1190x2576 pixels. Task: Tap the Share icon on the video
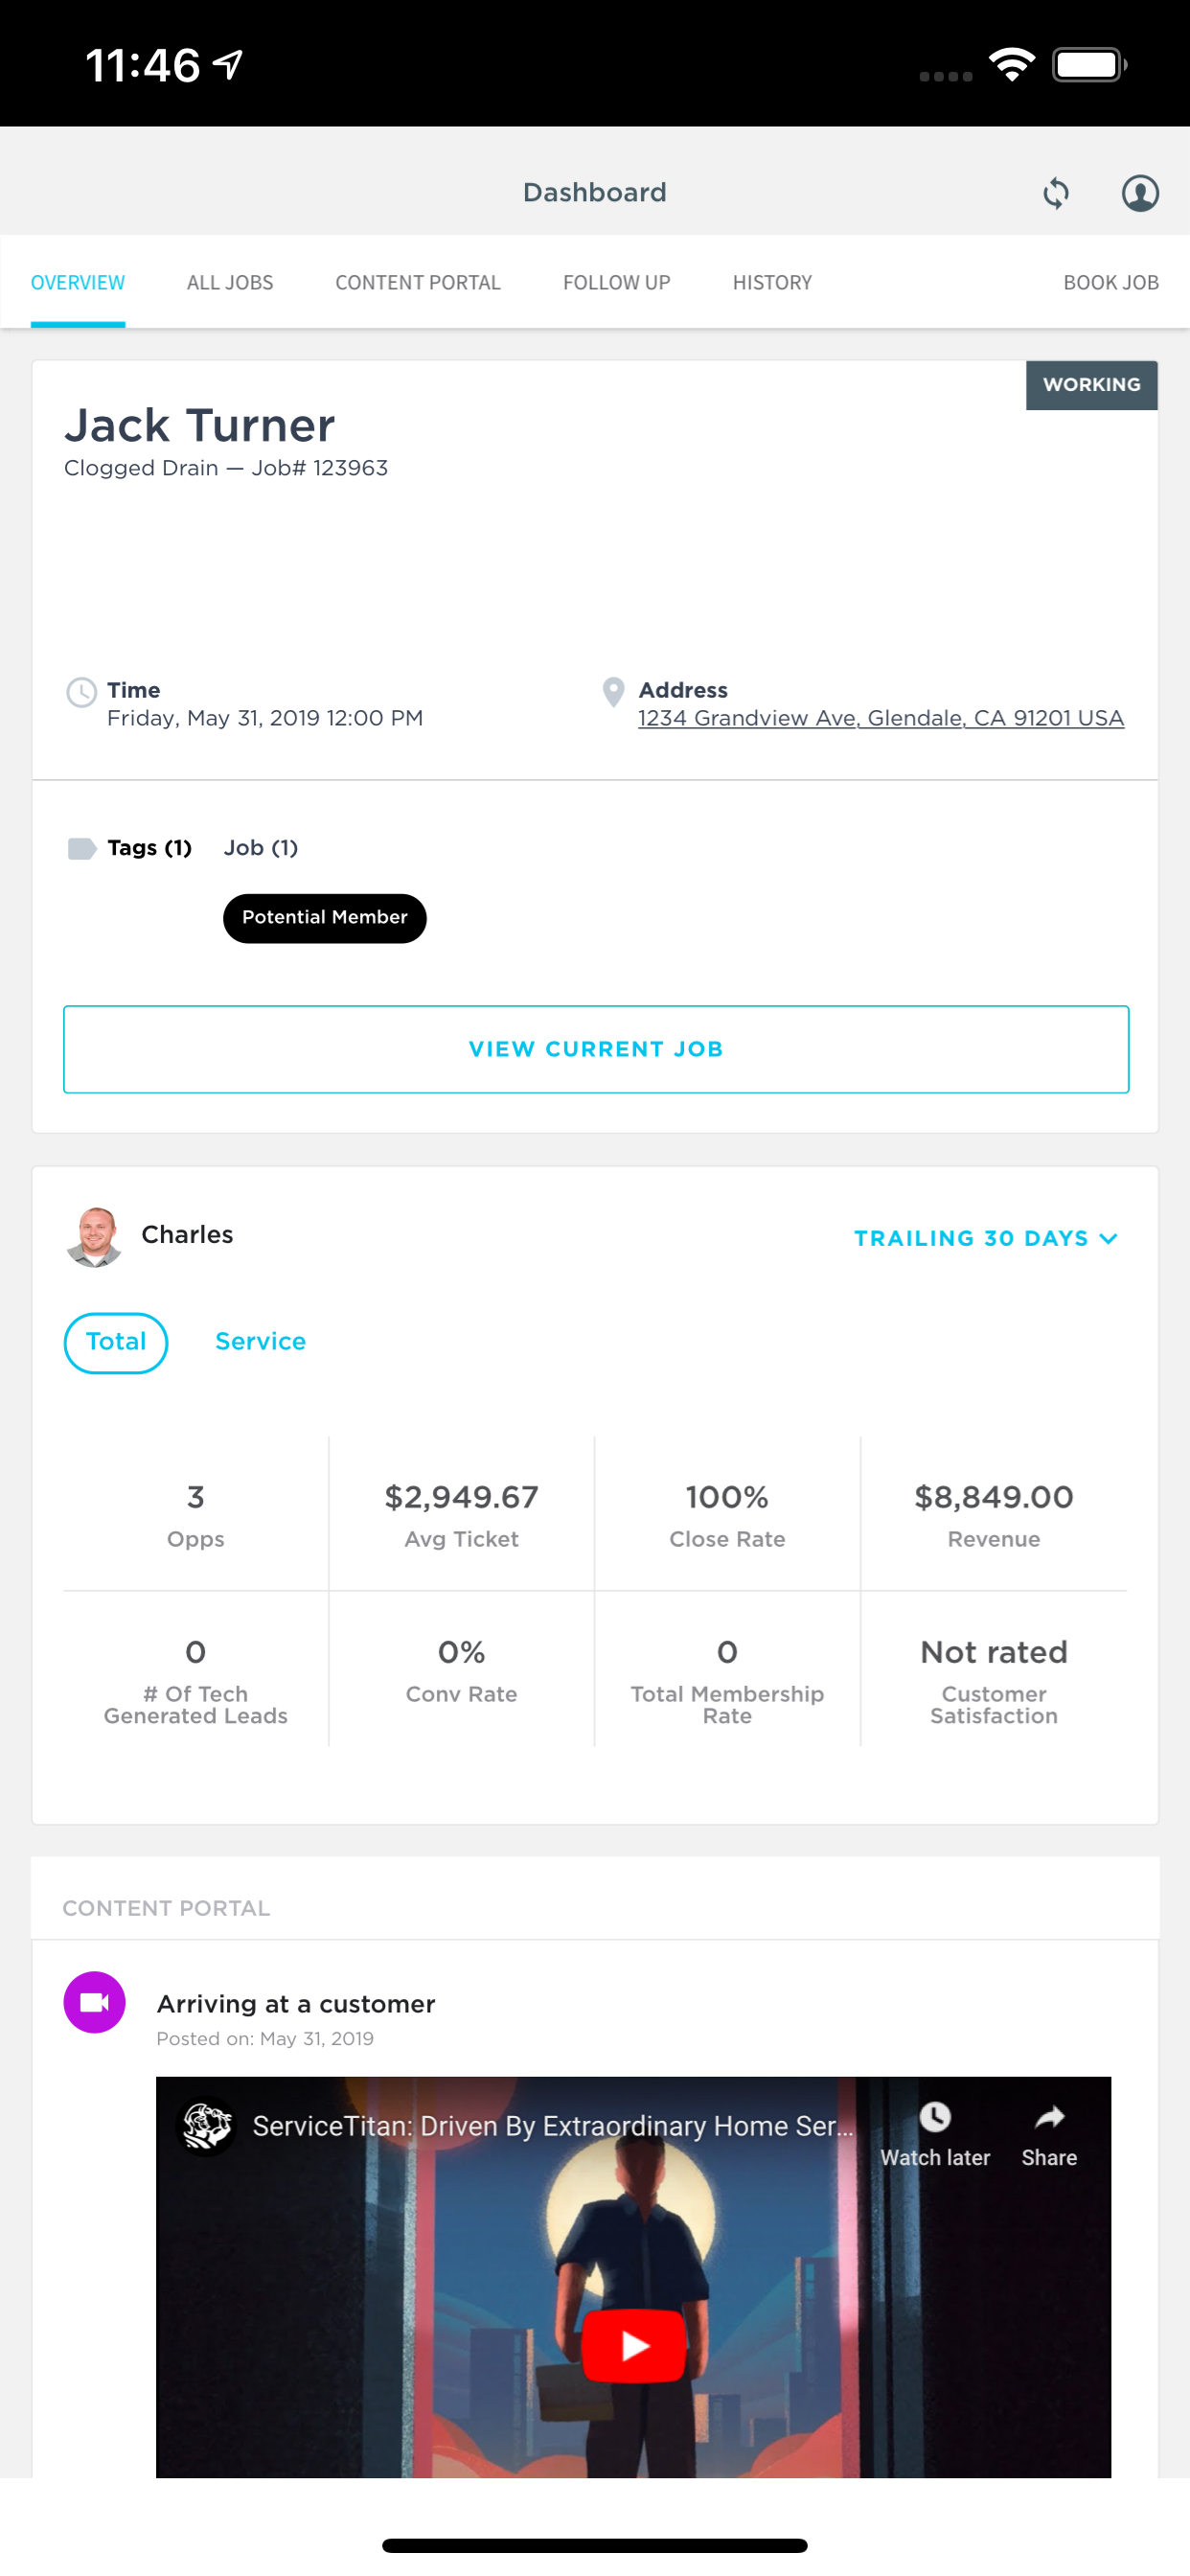[1048, 2116]
